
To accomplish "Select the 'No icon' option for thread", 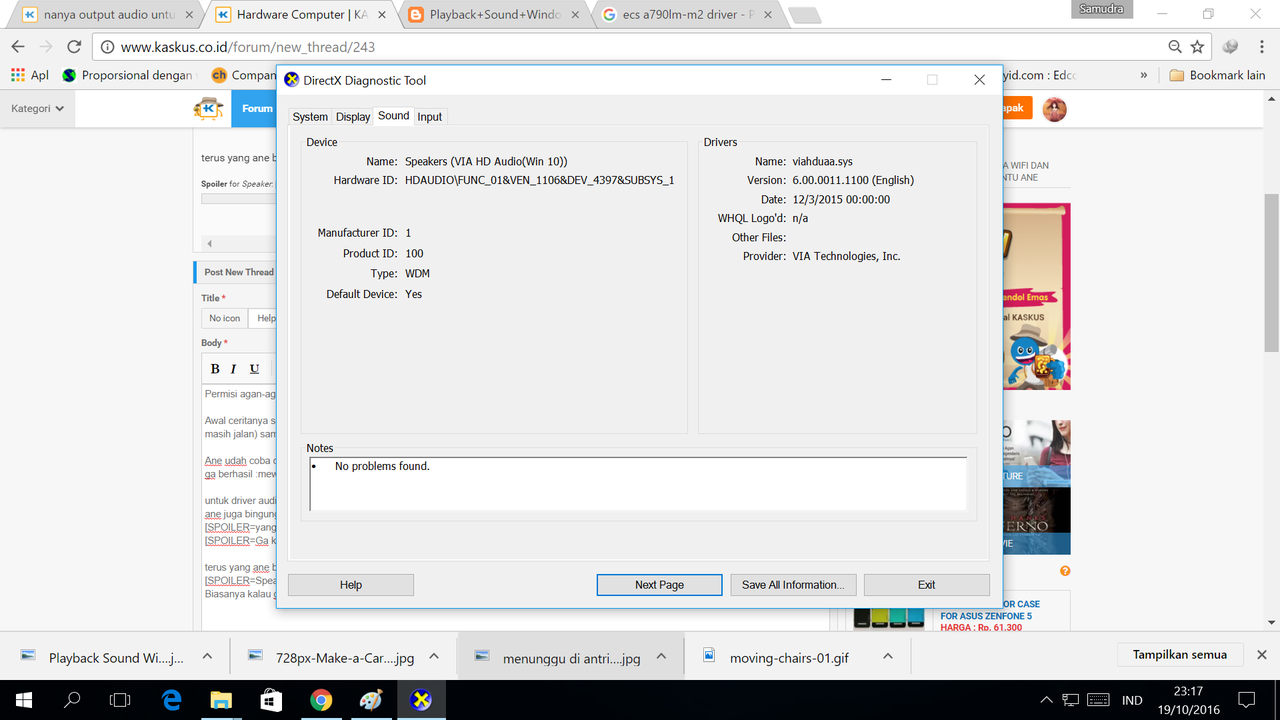I will (225, 318).
